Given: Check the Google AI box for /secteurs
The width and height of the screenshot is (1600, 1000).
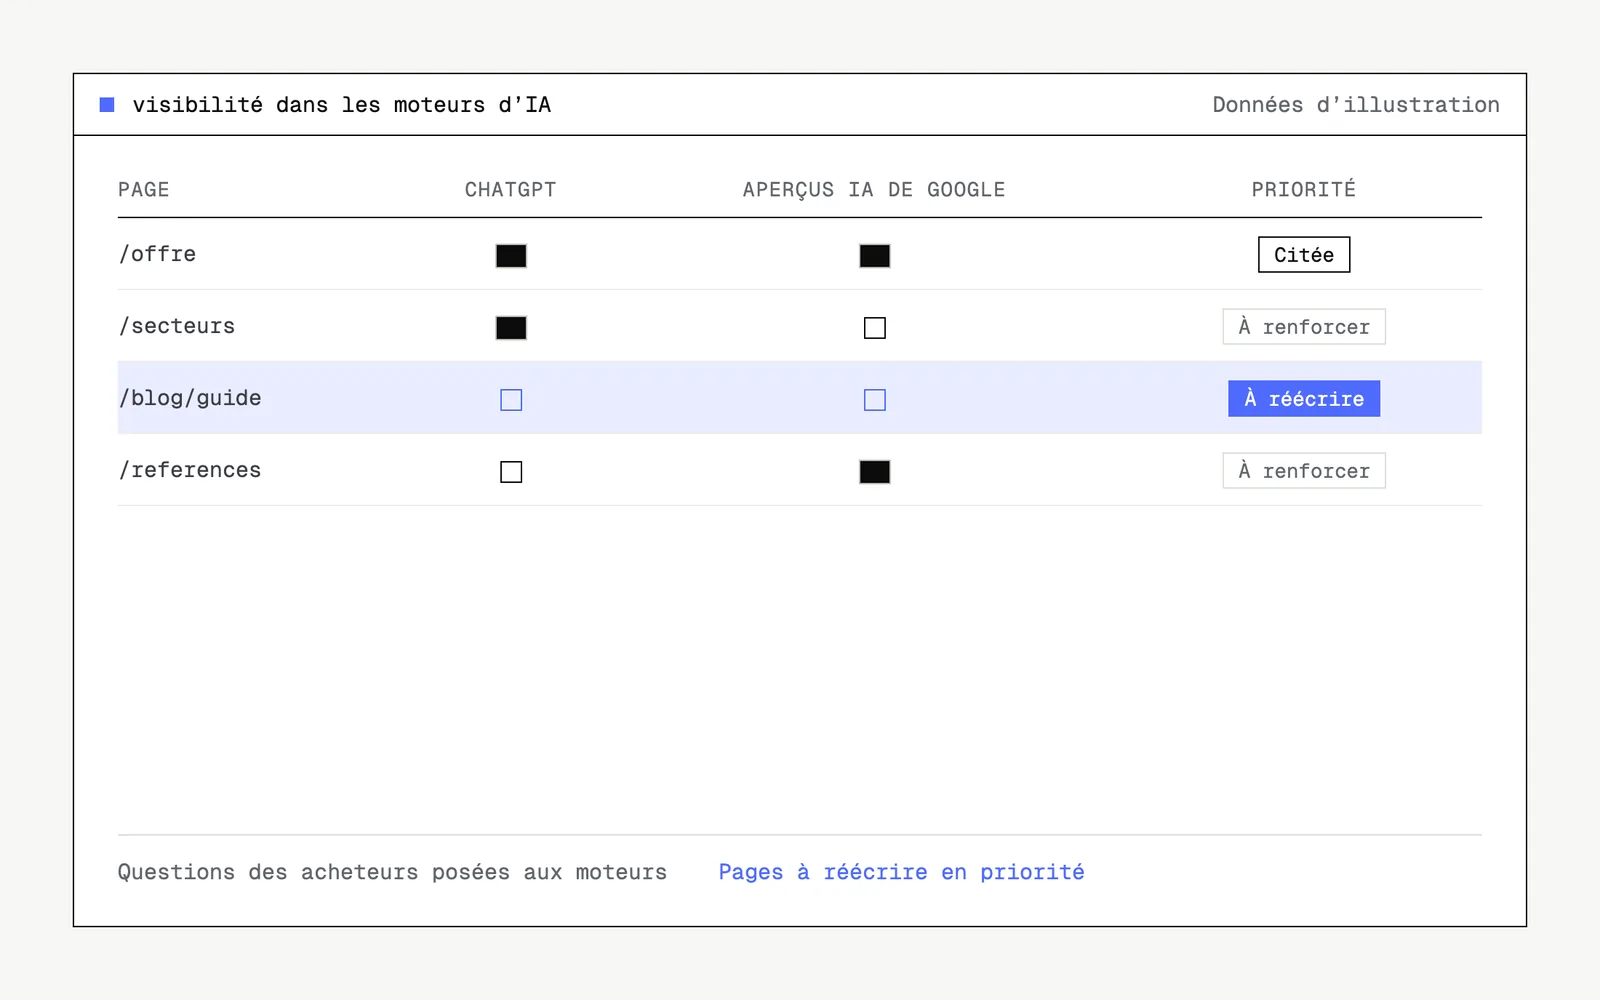Looking at the screenshot, I should 875,328.
